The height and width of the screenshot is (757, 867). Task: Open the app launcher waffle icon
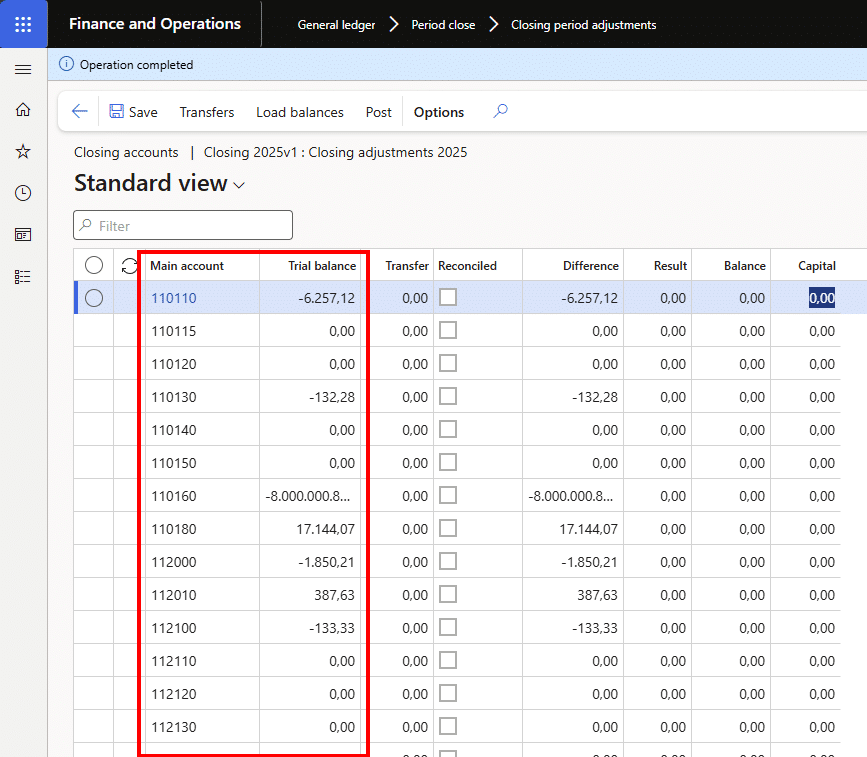(23, 24)
